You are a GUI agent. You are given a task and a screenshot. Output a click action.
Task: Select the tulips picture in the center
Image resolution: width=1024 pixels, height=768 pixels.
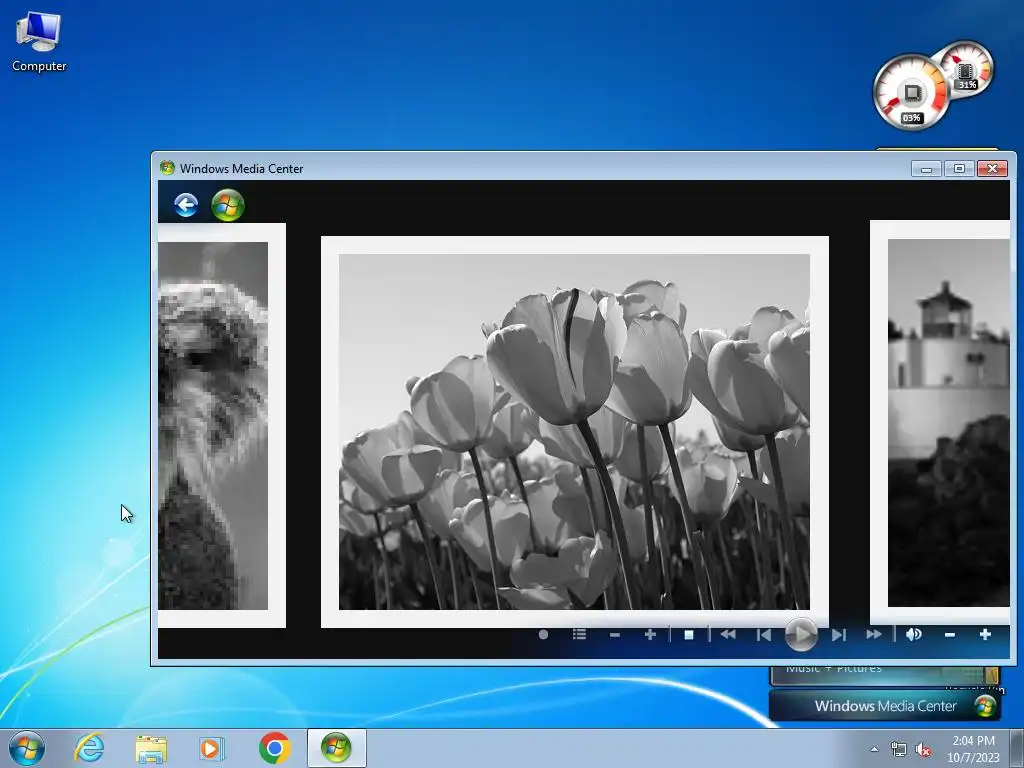tap(575, 432)
